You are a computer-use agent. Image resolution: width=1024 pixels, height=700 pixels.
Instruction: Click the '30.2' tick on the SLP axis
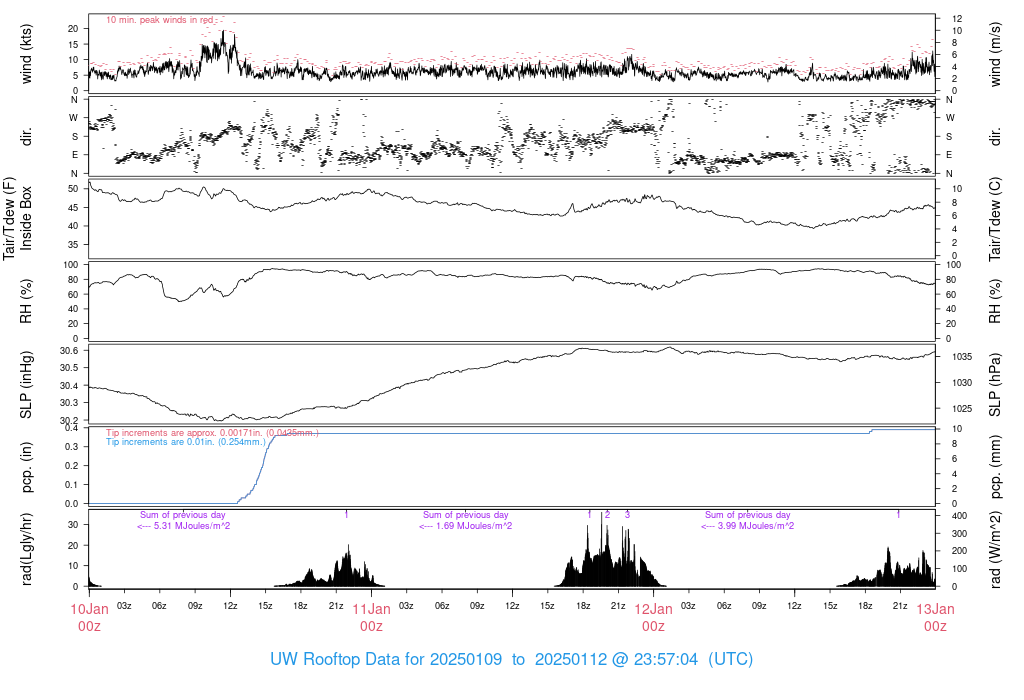click(x=69, y=420)
